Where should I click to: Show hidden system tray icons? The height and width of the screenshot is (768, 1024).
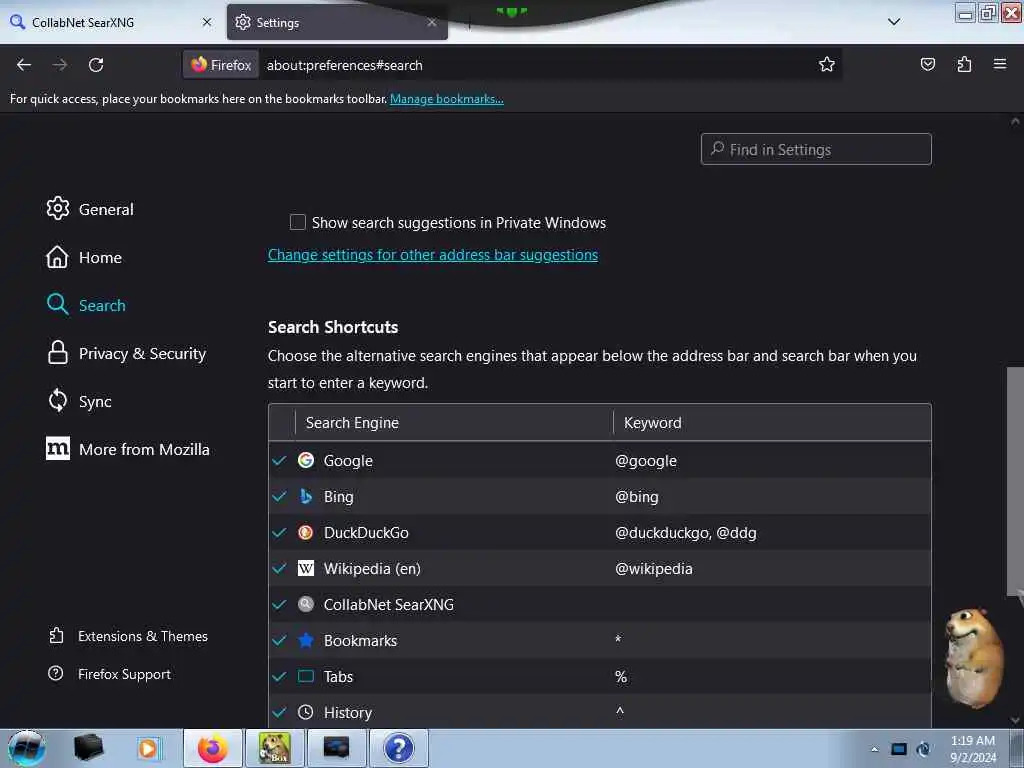point(874,749)
